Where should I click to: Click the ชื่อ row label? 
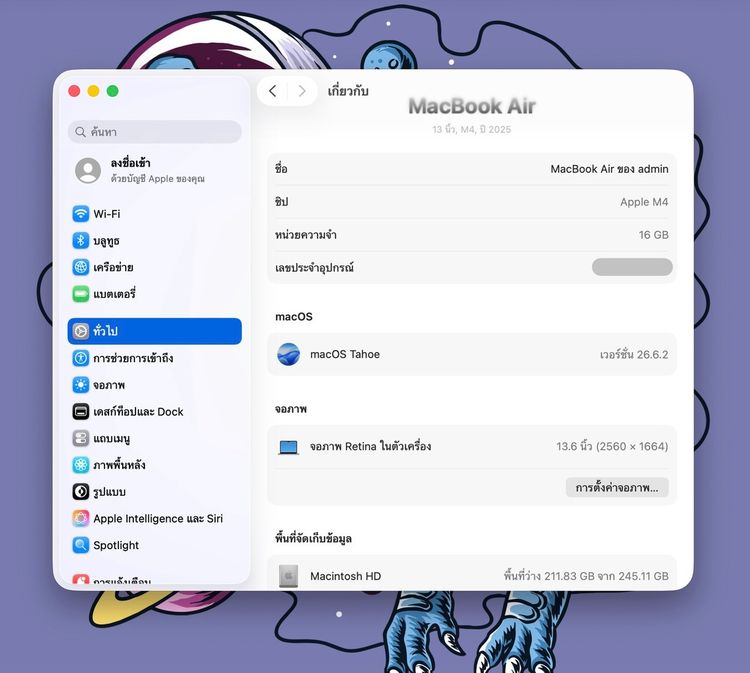[281, 168]
